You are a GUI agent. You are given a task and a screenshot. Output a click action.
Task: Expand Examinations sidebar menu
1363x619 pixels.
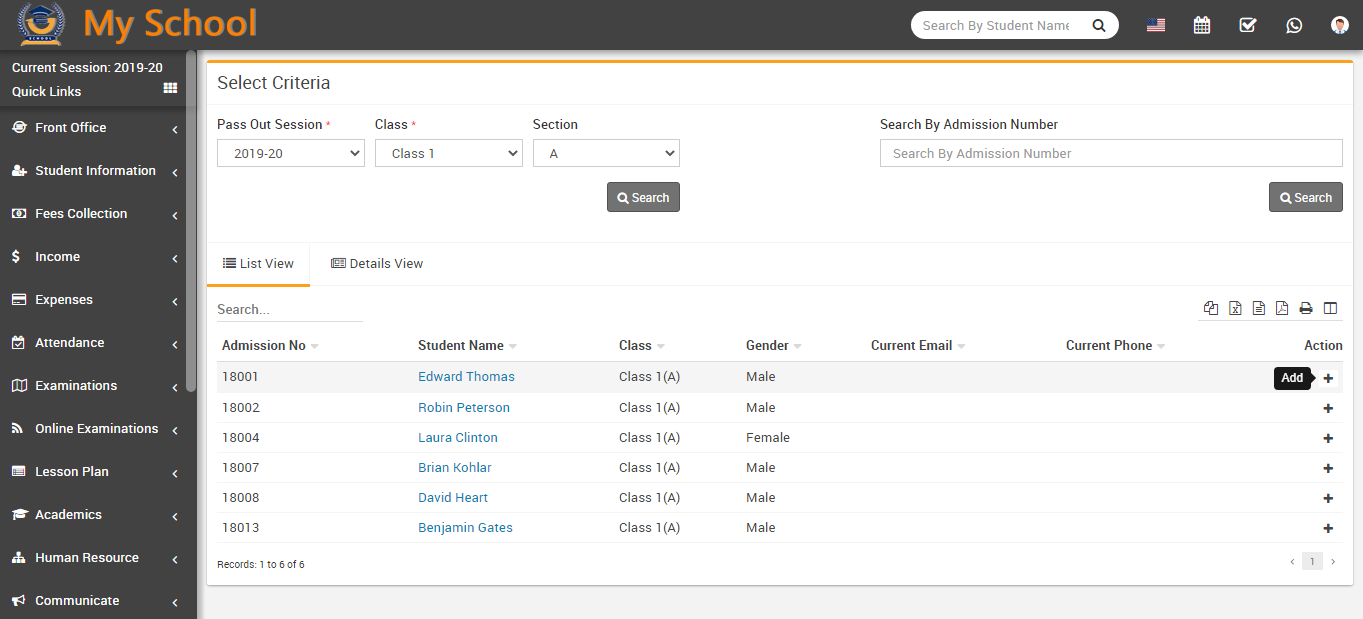click(92, 386)
